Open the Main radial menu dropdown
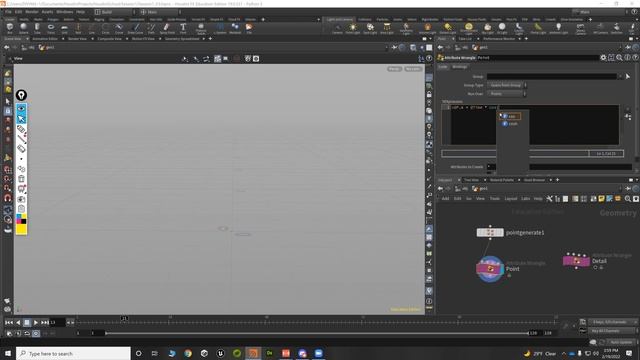640x360 pixels. (x=160, y=12)
